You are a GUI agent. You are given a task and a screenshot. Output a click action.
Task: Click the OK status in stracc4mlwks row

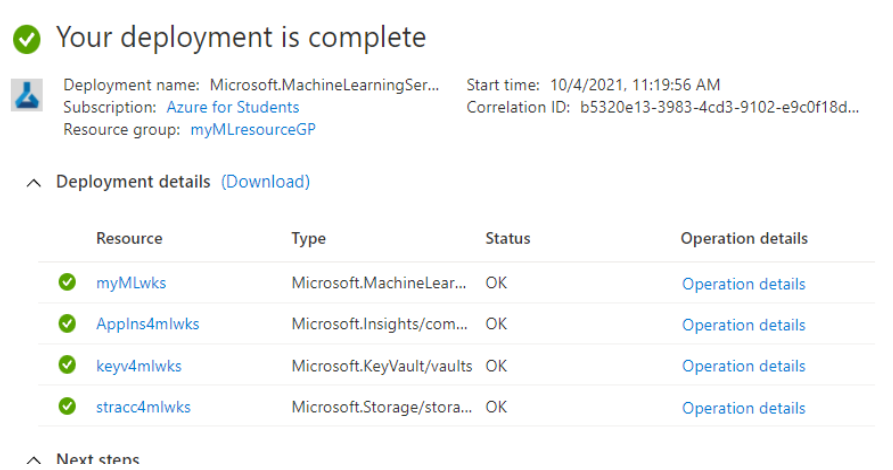pos(496,407)
